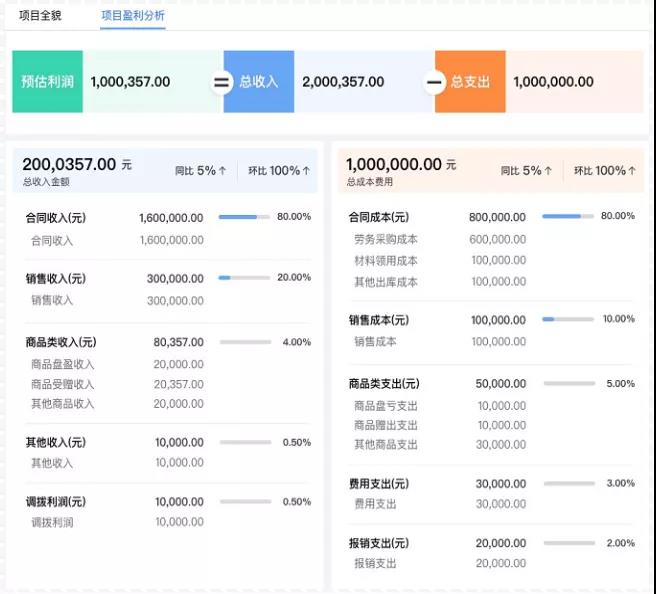The width and height of the screenshot is (656, 594).
Task: Open the 报销支出(元) category heading
Action: [379, 543]
